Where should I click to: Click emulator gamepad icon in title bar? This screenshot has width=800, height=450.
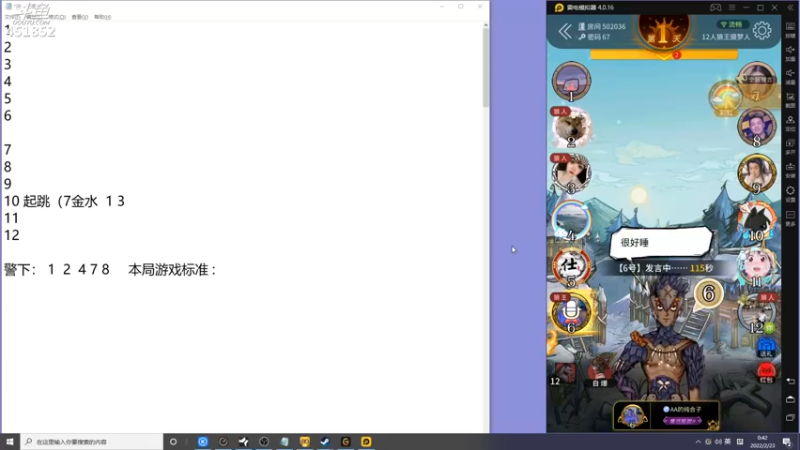715,8
